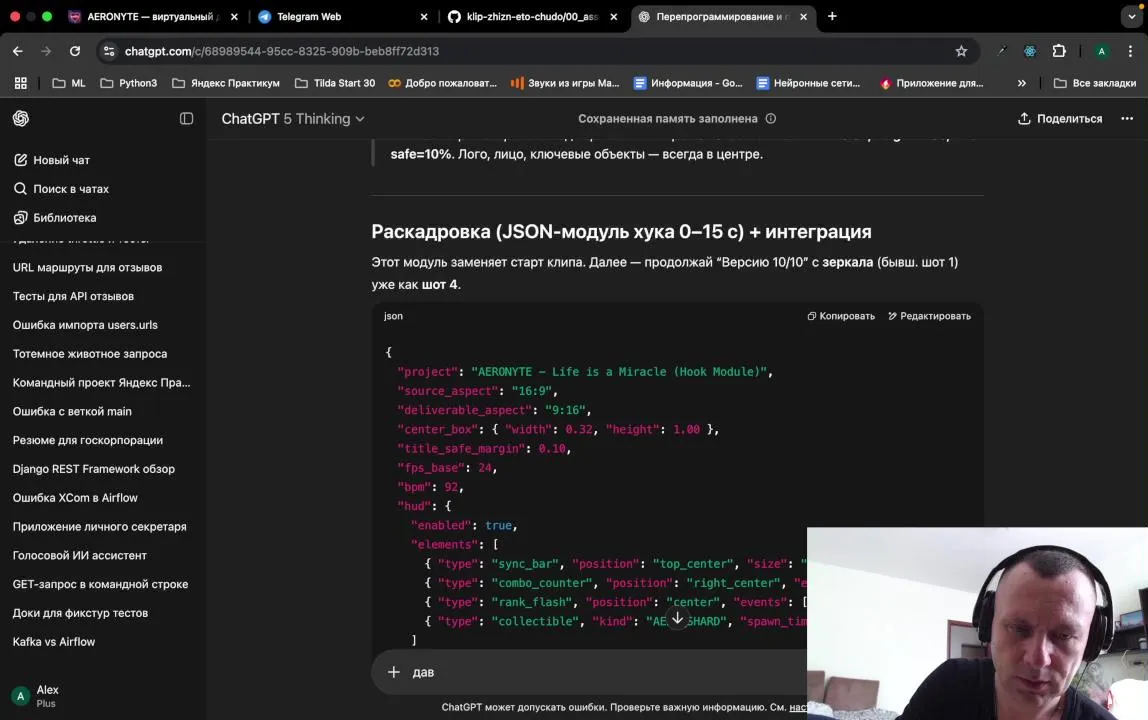1148x720 pixels.
Task: Open the Звуки из игры Ма... bookmark
Action: click(564, 83)
